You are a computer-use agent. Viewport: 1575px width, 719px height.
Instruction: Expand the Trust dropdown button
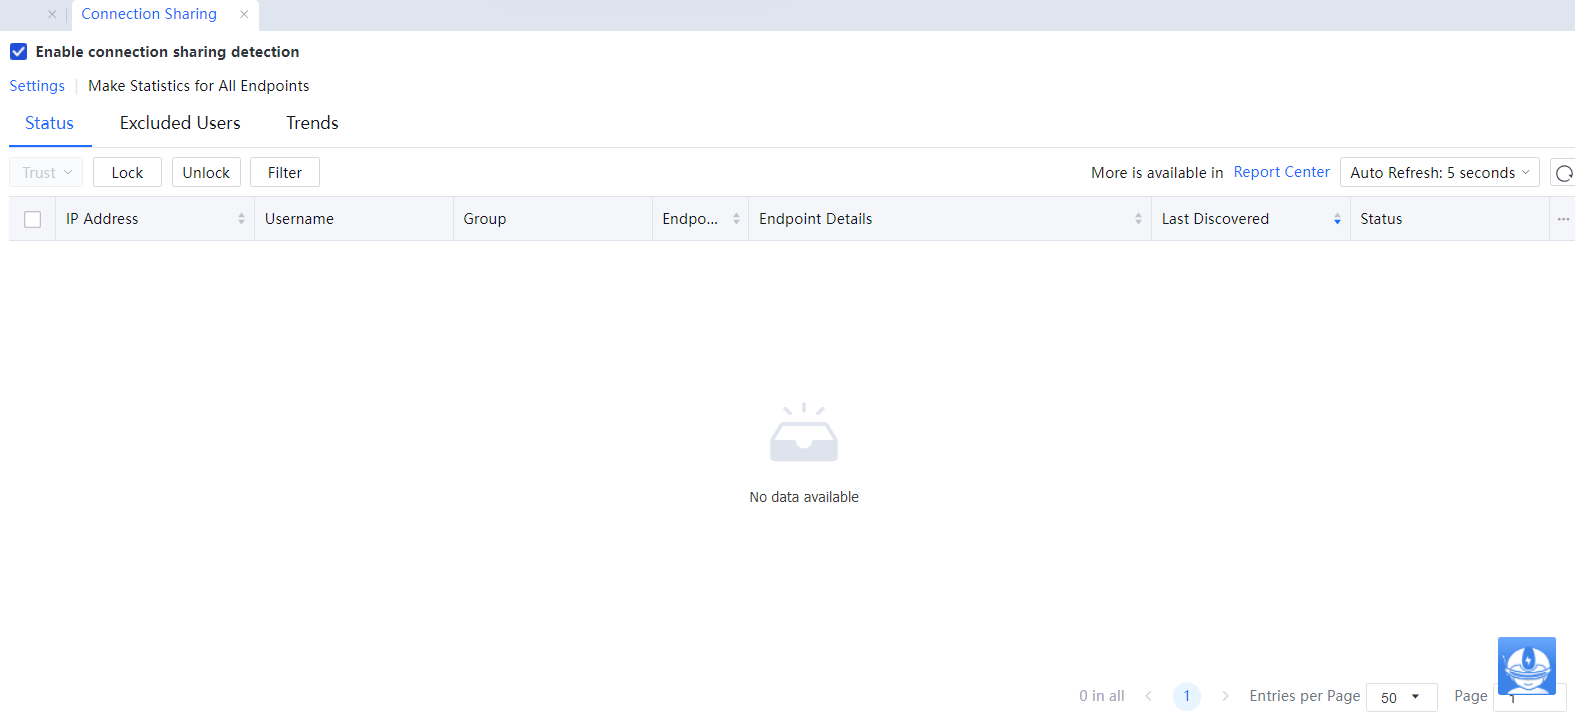click(x=46, y=173)
